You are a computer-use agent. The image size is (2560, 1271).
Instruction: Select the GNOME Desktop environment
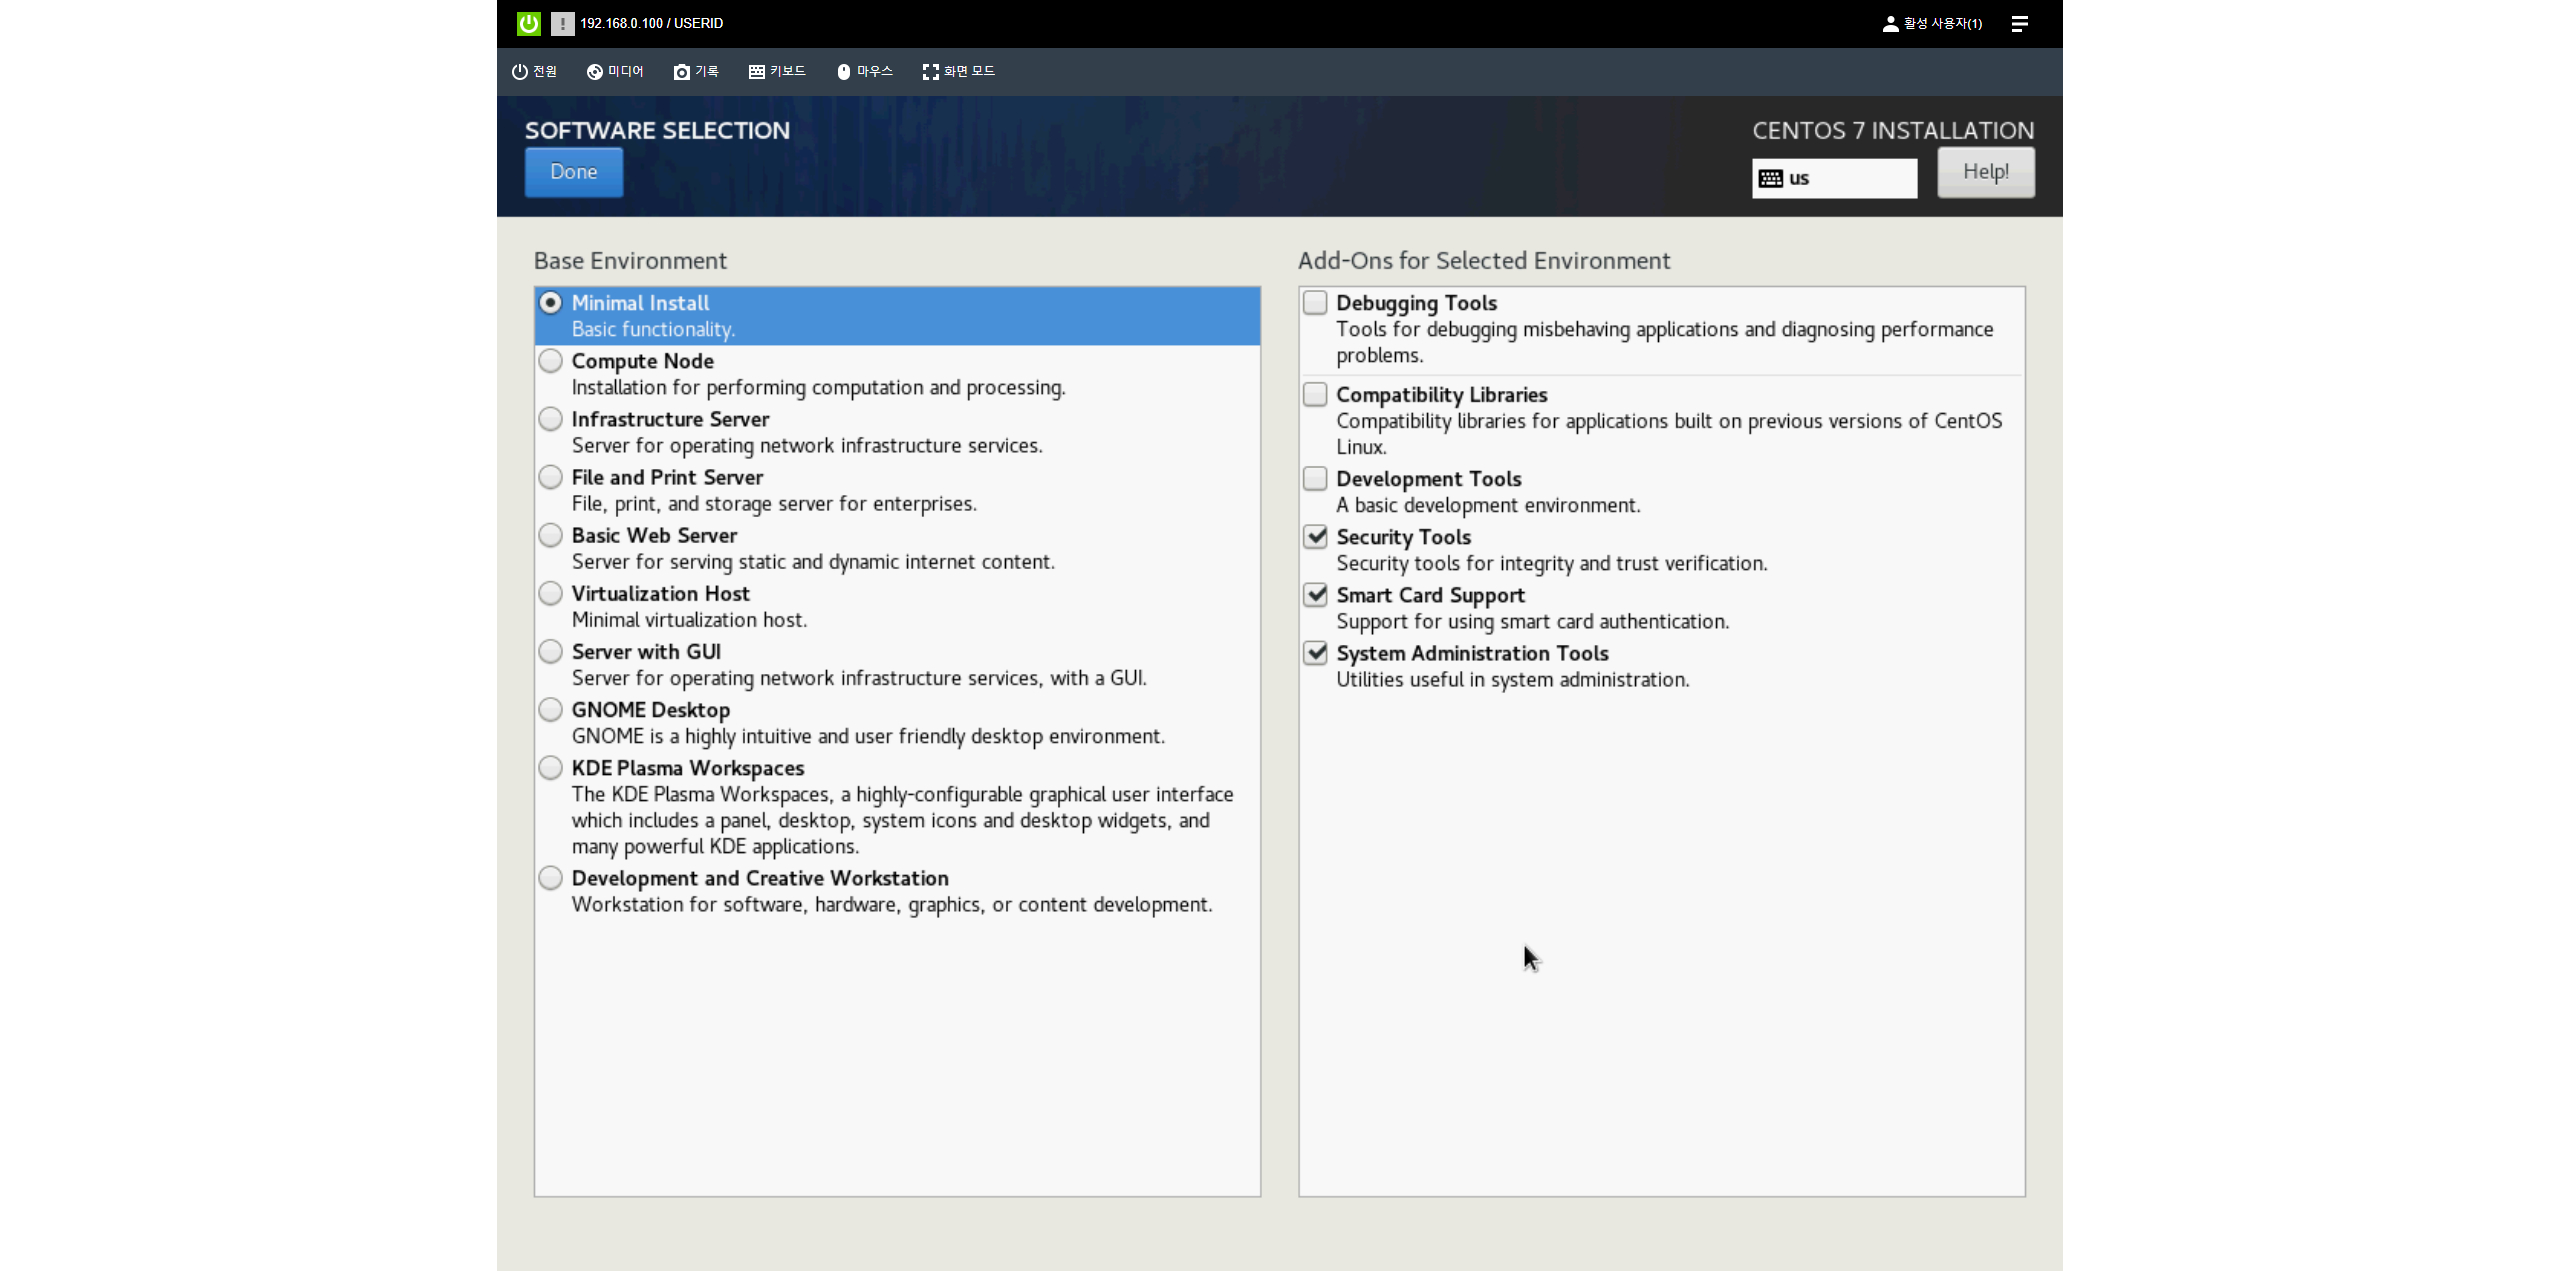click(x=550, y=709)
